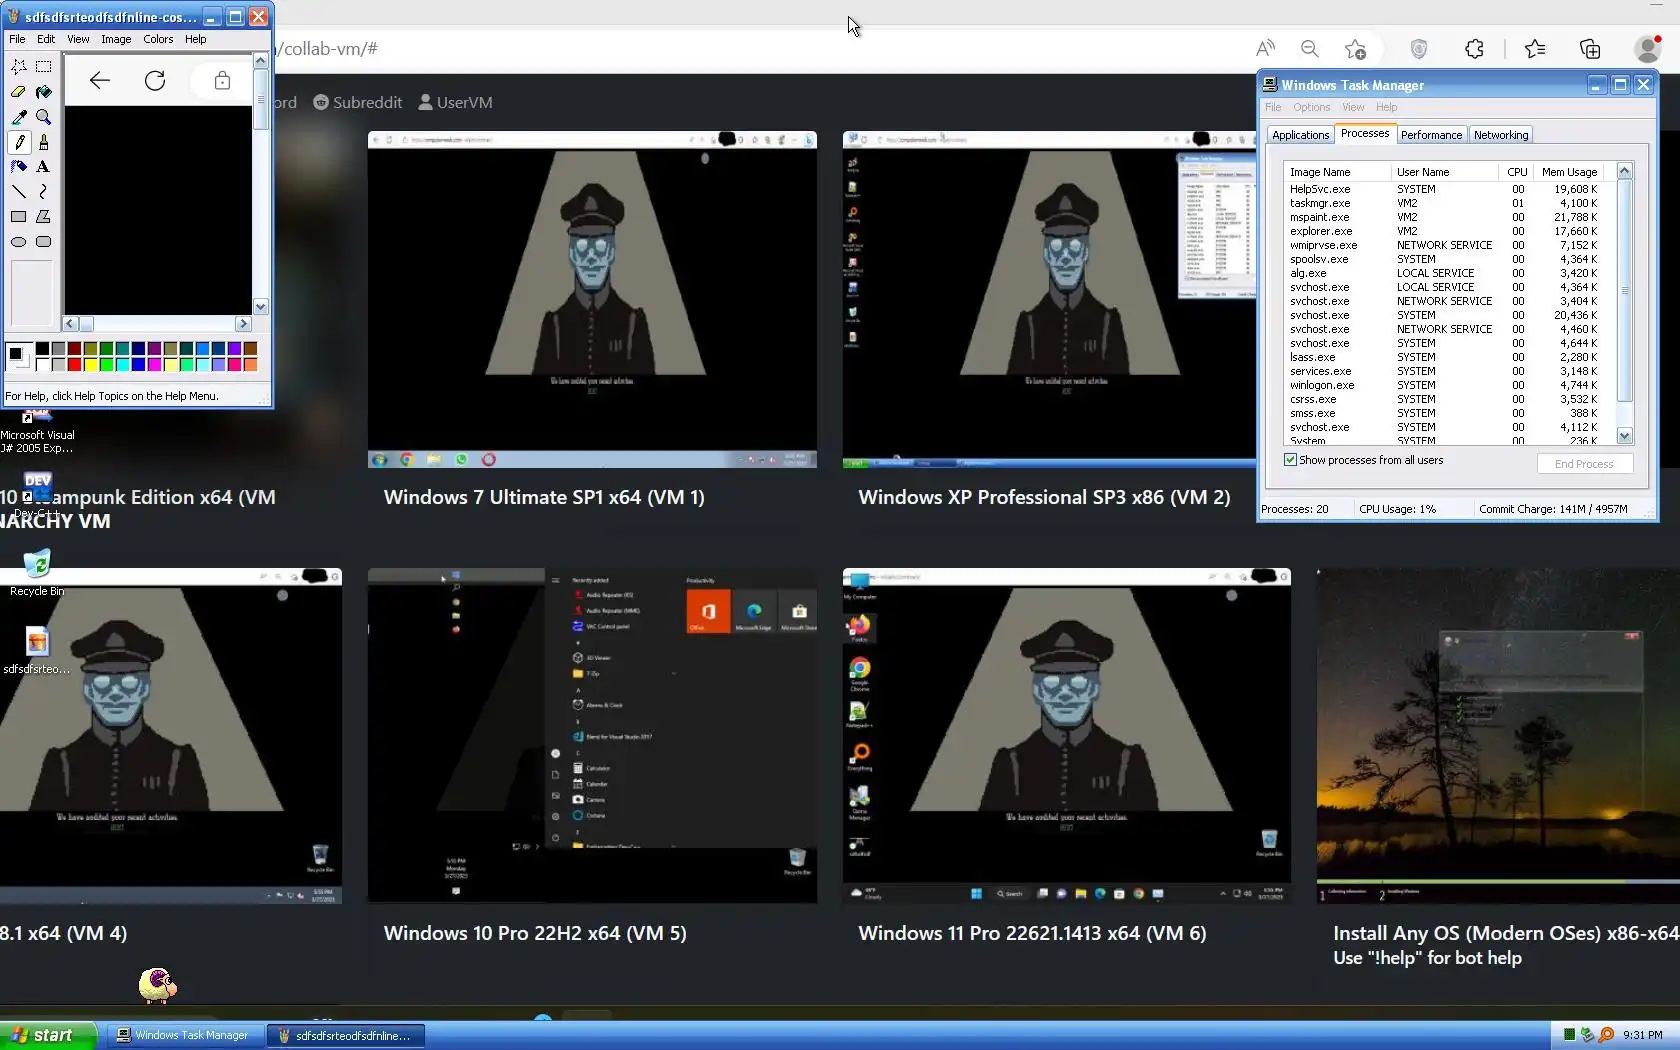Select the Rounded Rectangle tool in Paint
1680x1050 pixels.
point(44,242)
